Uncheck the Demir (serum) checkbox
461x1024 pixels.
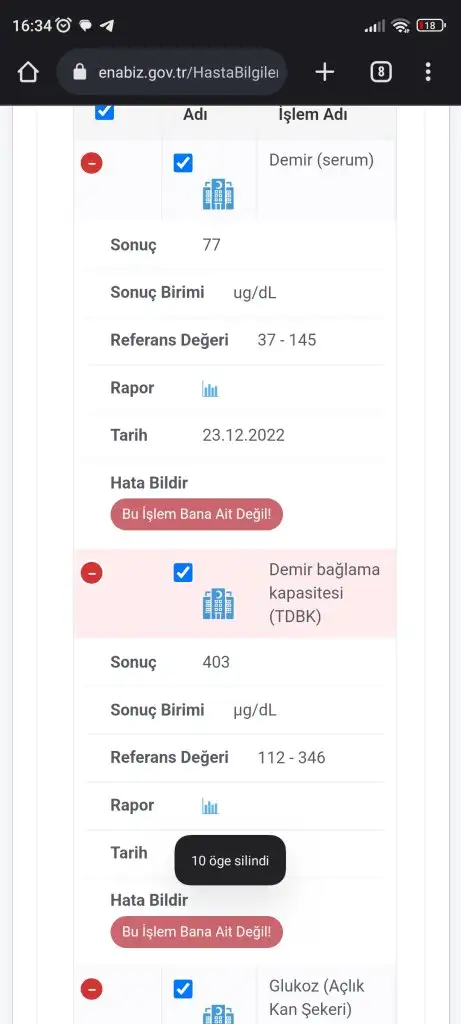point(183,163)
